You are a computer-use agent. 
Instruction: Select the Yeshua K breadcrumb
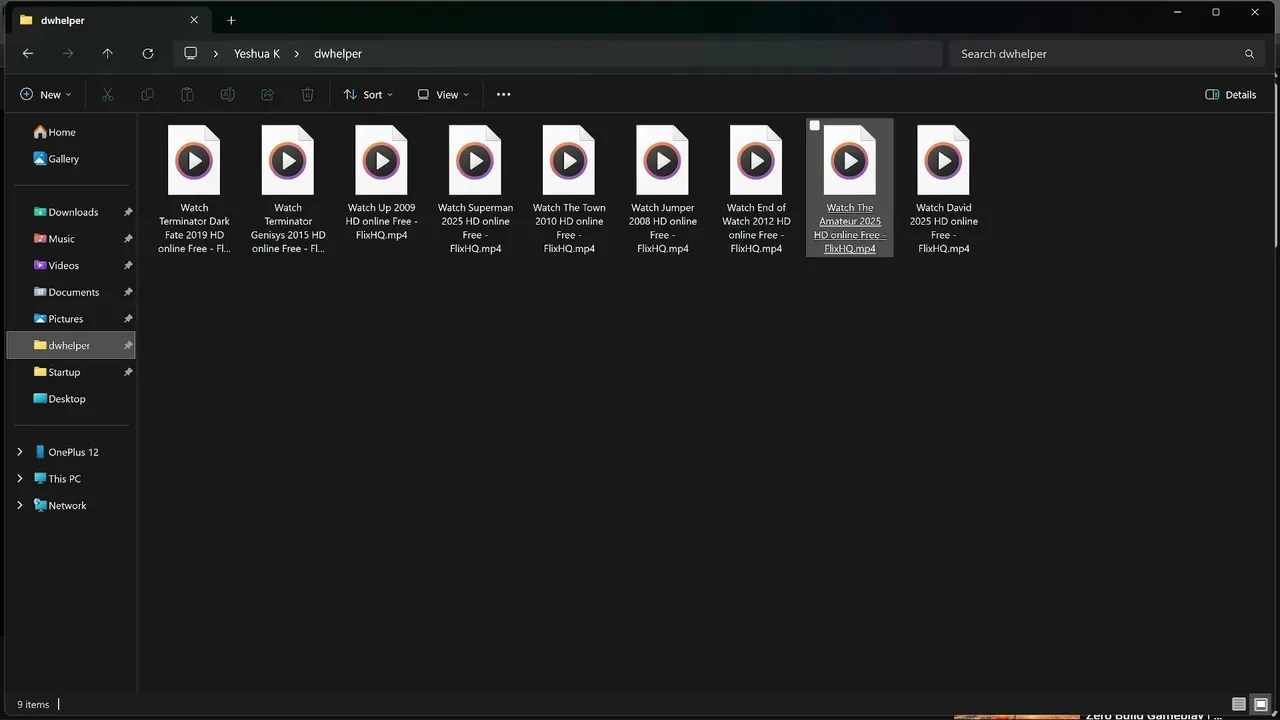257,54
